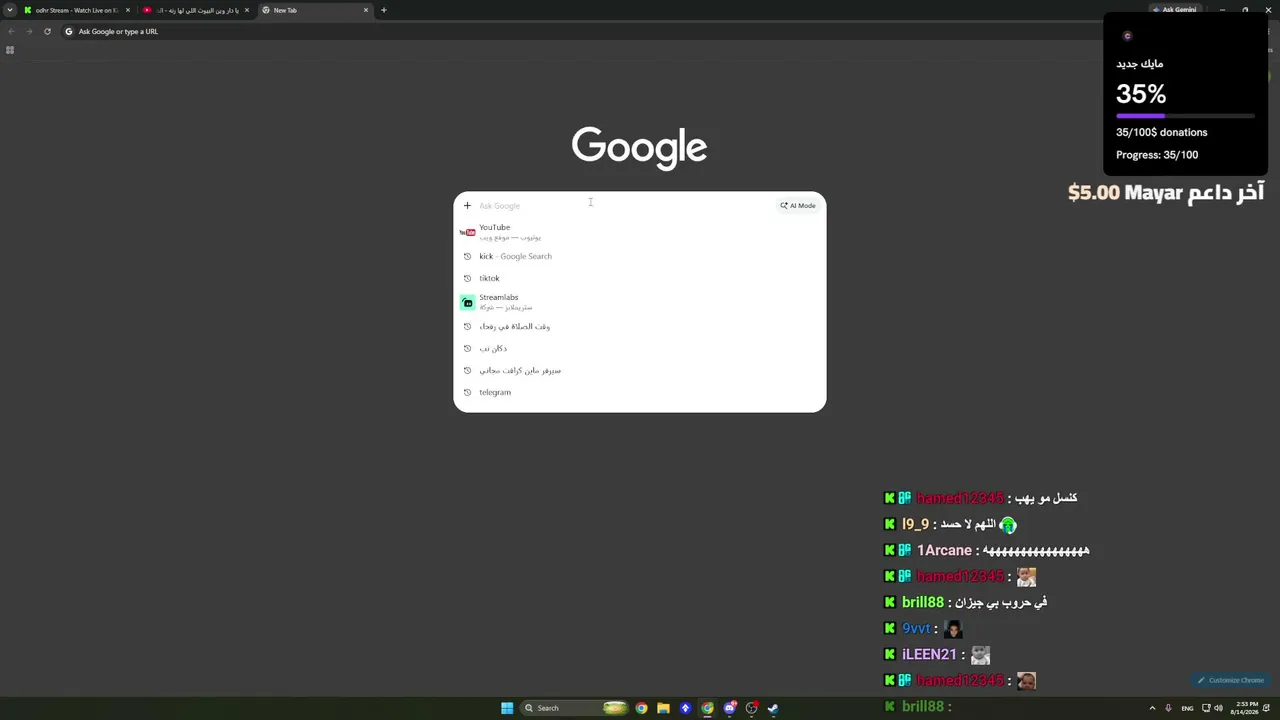The image size is (1280, 720).
Task: Focus the address bar URL field
Action: click(580, 31)
